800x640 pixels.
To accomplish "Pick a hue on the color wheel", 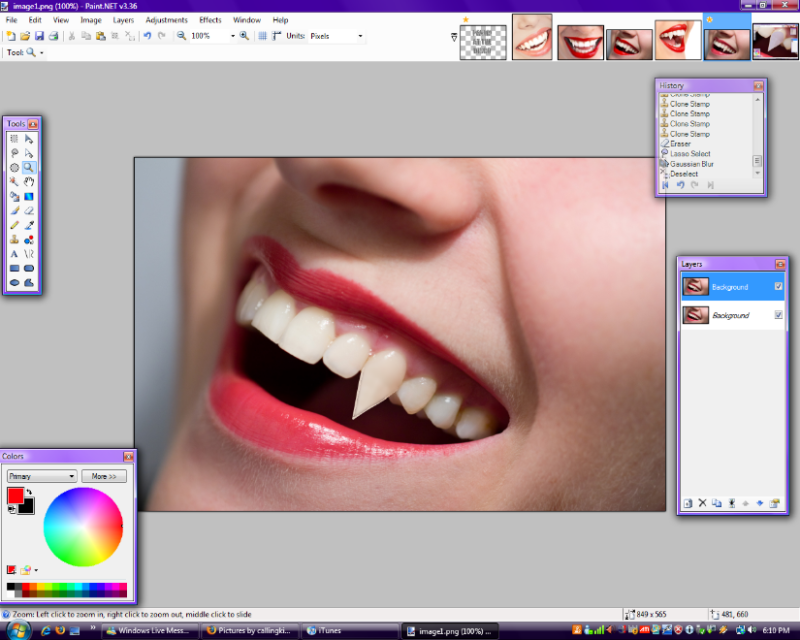I will 83,527.
